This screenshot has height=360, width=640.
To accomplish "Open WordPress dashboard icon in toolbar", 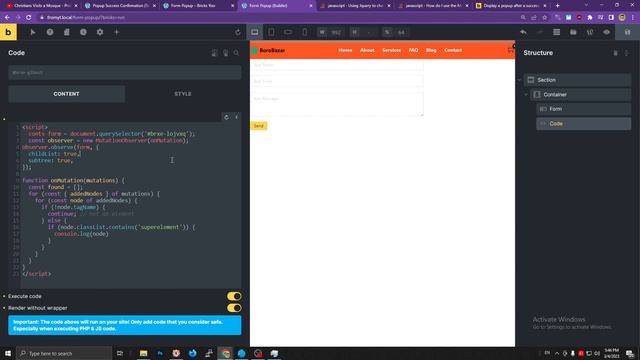I will tap(590, 32).
